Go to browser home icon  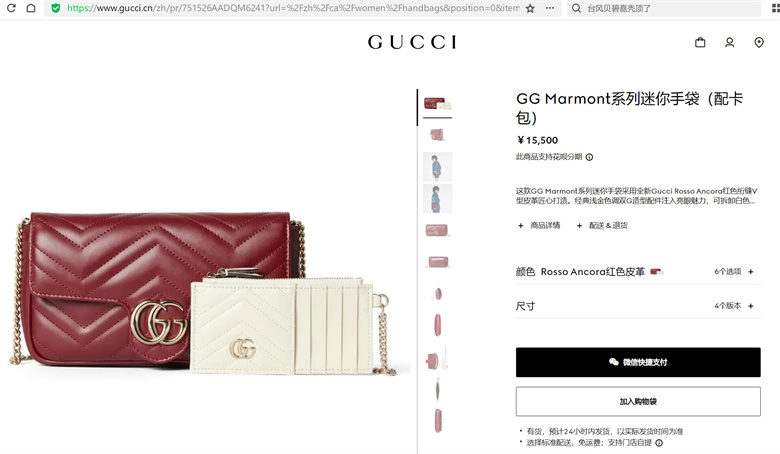pyautogui.click(x=31, y=8)
